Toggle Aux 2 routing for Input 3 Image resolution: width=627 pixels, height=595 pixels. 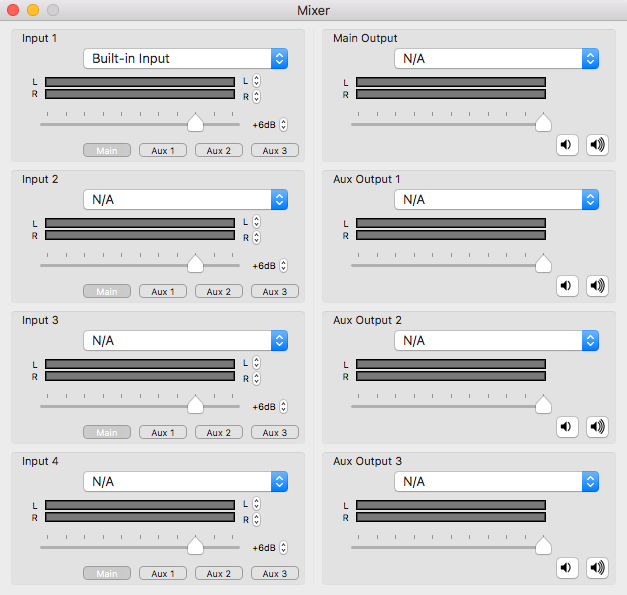(x=219, y=433)
